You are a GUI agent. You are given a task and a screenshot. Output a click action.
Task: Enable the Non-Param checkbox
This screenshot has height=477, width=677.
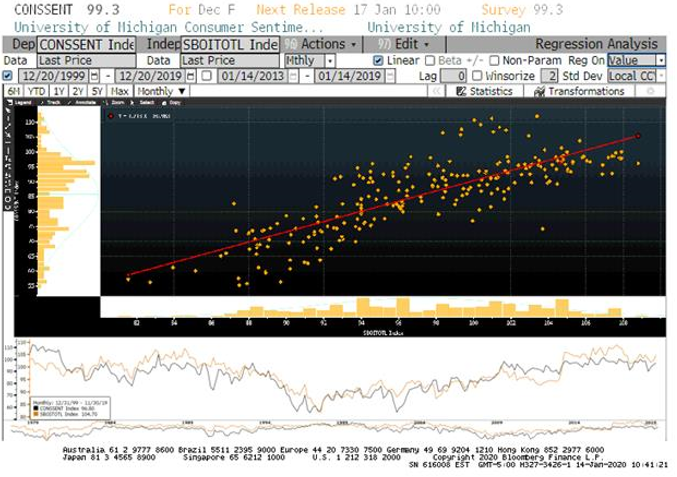point(494,61)
